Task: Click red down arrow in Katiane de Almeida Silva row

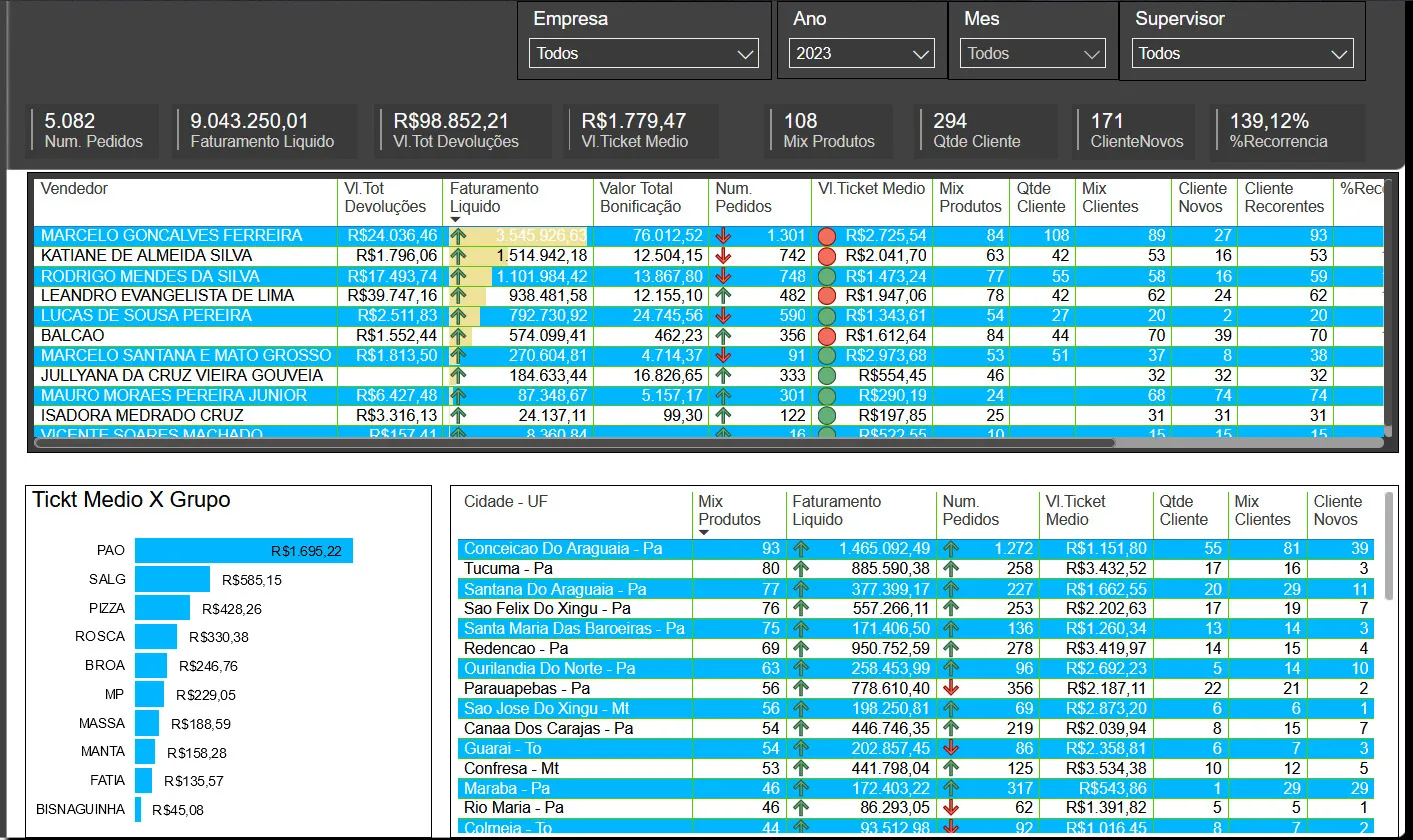Action: tap(724, 256)
